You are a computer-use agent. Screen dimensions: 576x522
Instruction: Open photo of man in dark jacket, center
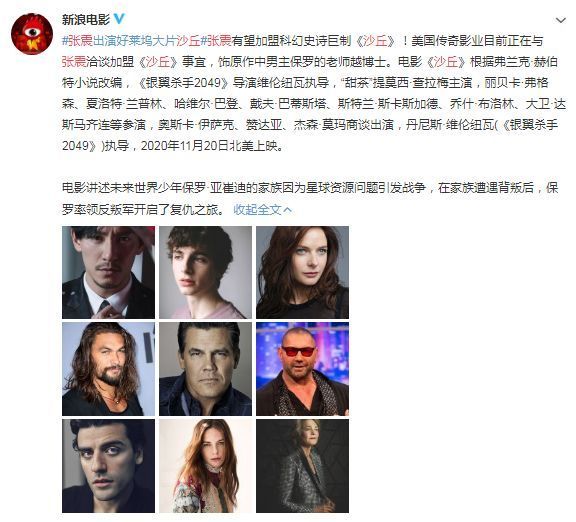(205, 369)
